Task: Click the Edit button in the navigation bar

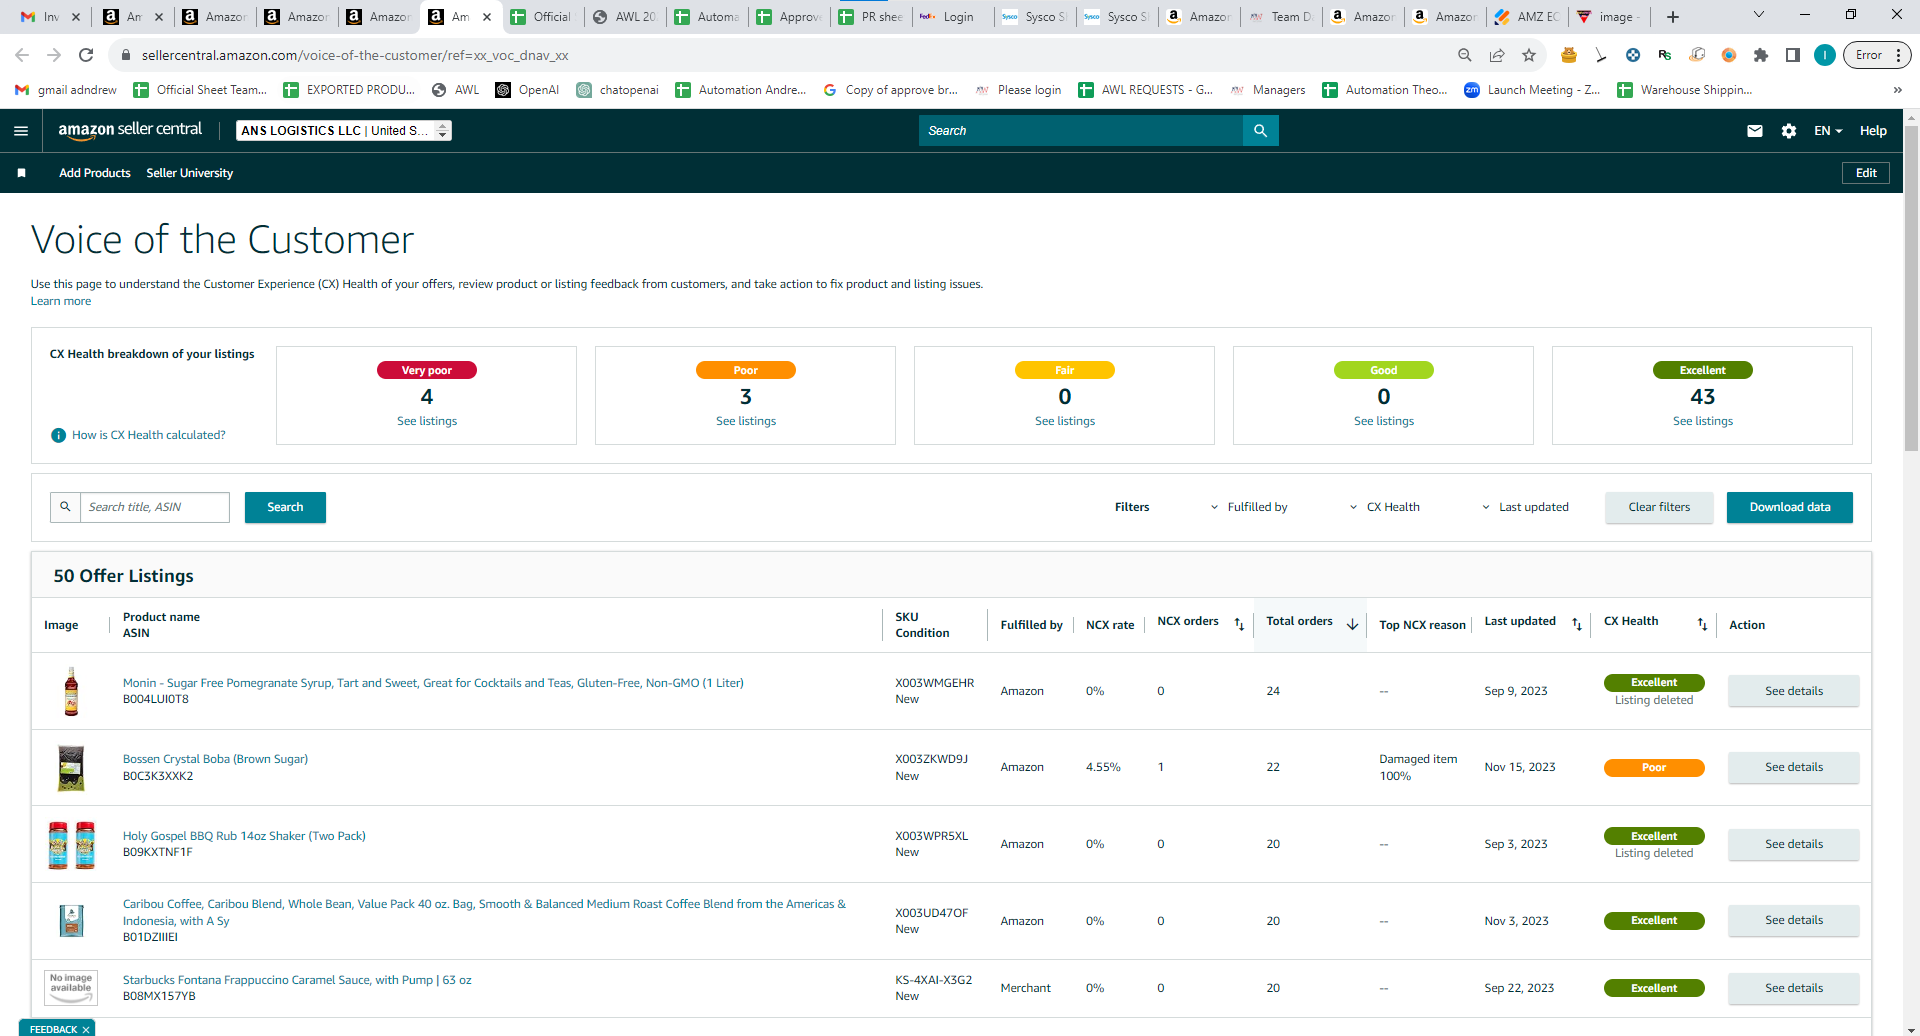Action: 1866,173
